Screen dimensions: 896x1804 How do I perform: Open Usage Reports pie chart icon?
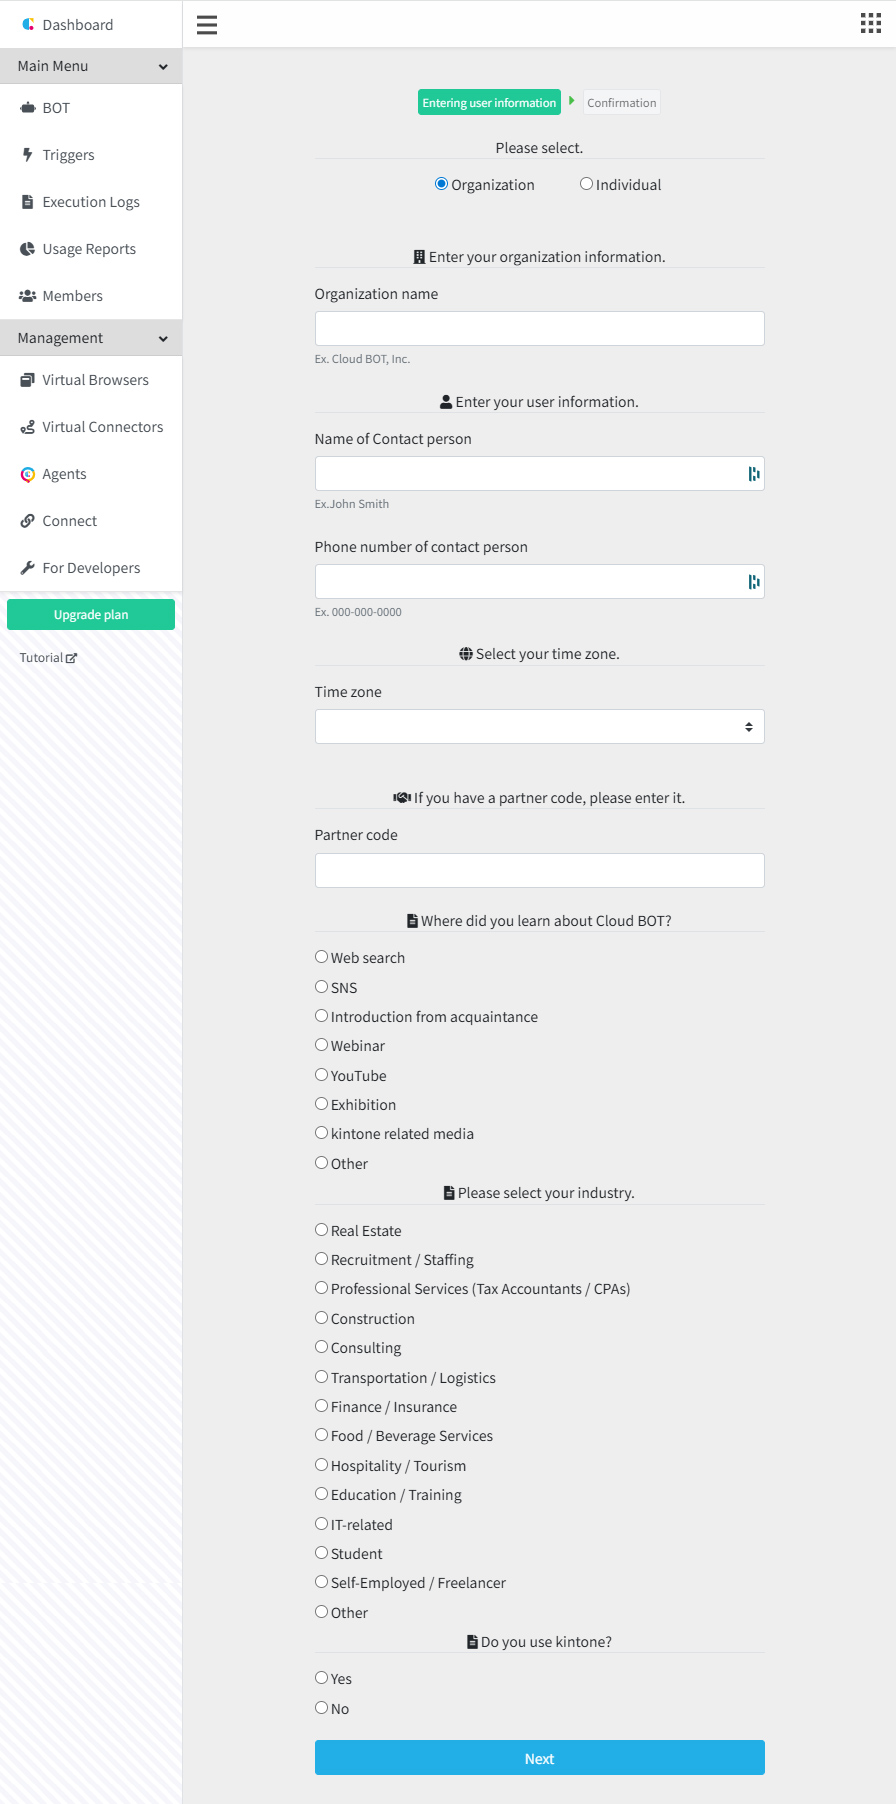(28, 249)
